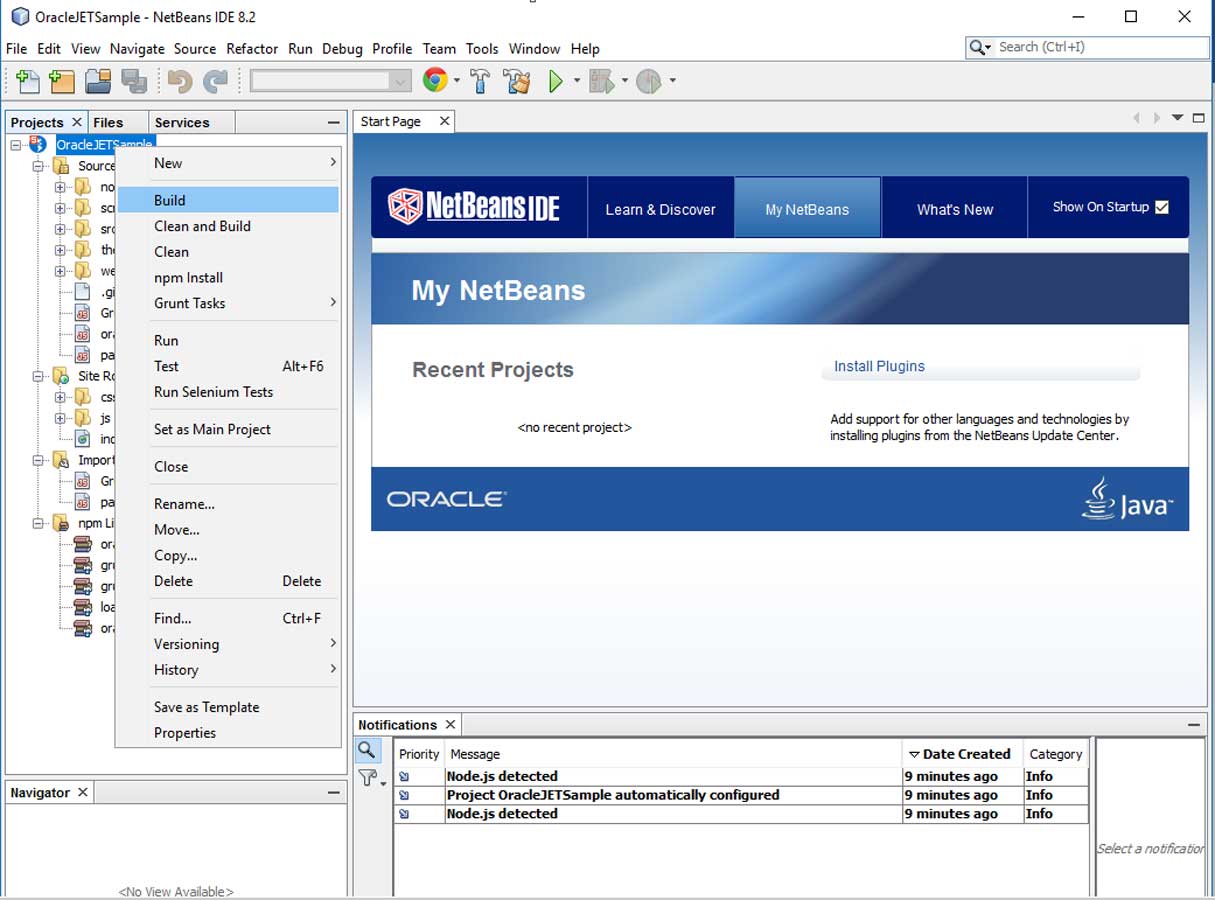Switch to the Services tab

pos(182,122)
